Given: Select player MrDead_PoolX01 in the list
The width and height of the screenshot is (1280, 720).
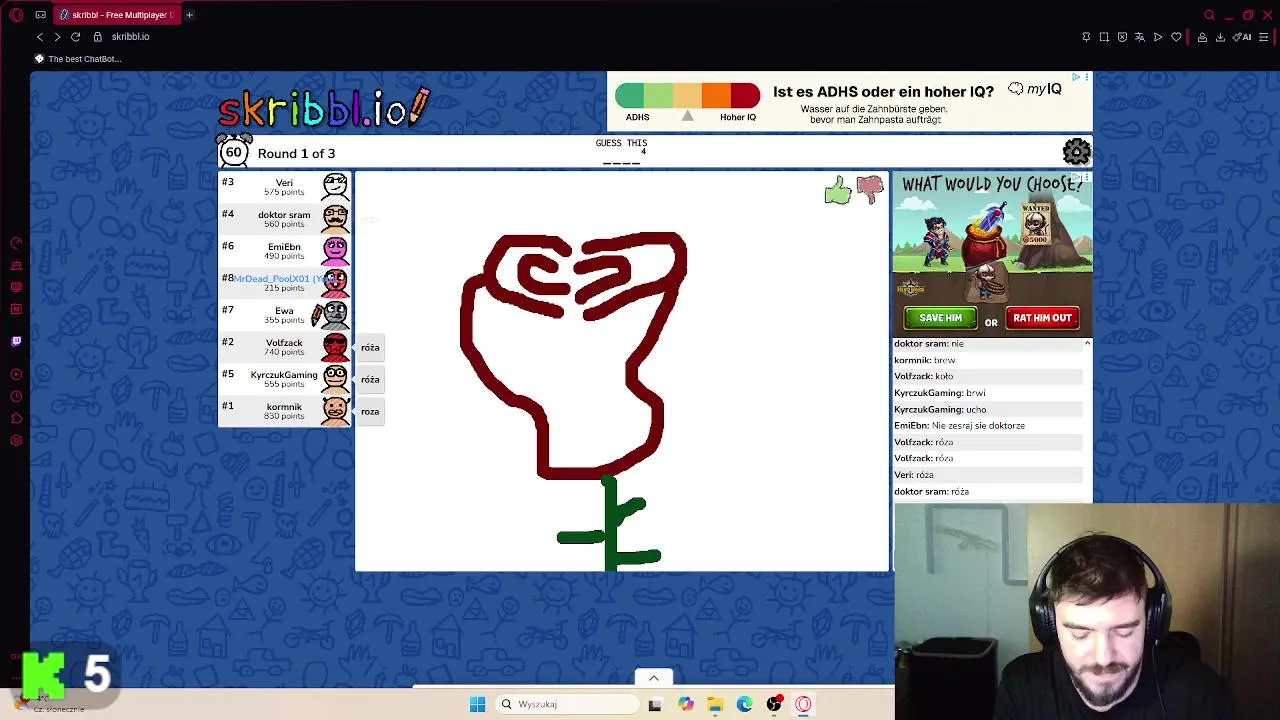Looking at the screenshot, I should click(285, 283).
